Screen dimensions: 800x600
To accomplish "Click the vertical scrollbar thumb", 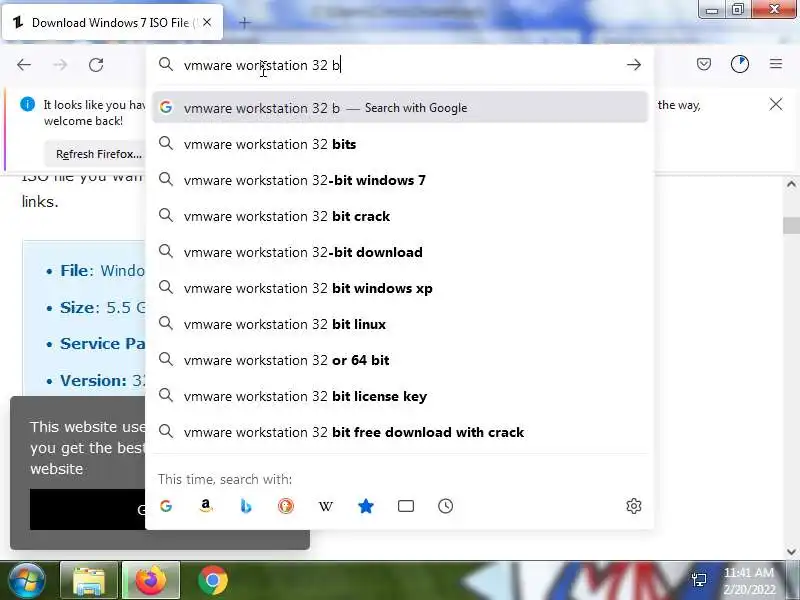I will pos(791,226).
